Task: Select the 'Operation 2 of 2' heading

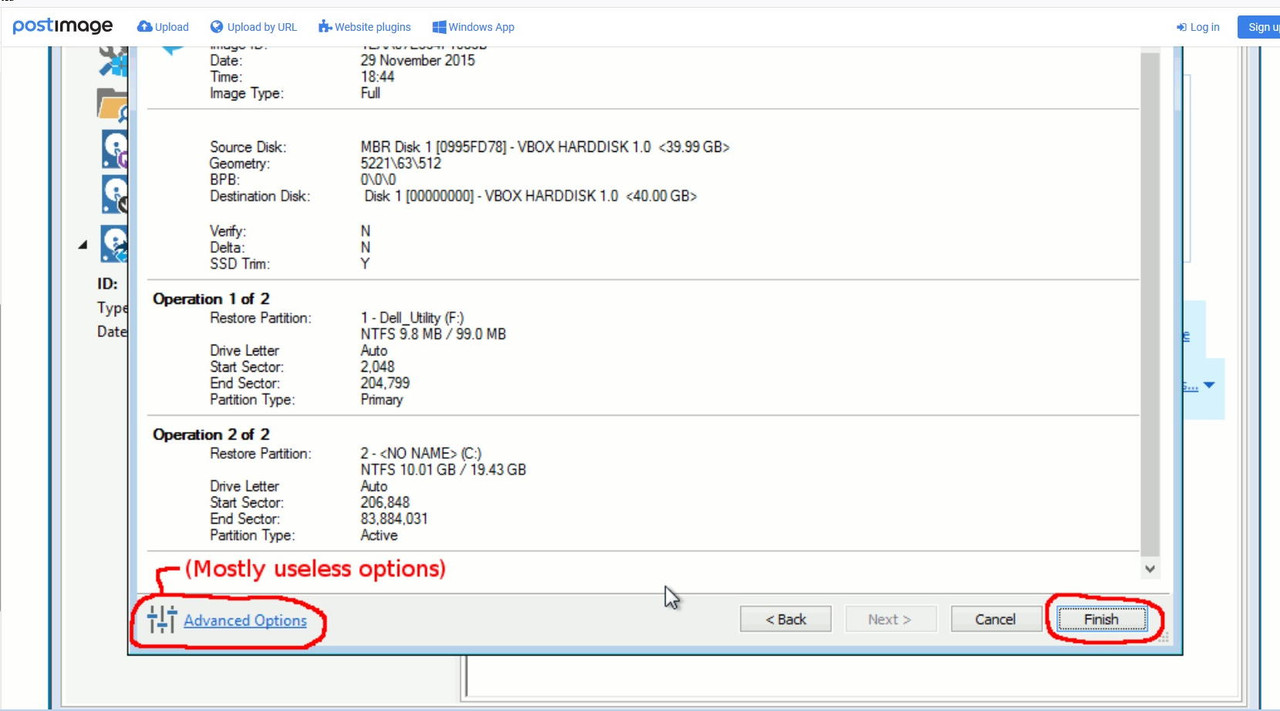Action: [211, 435]
